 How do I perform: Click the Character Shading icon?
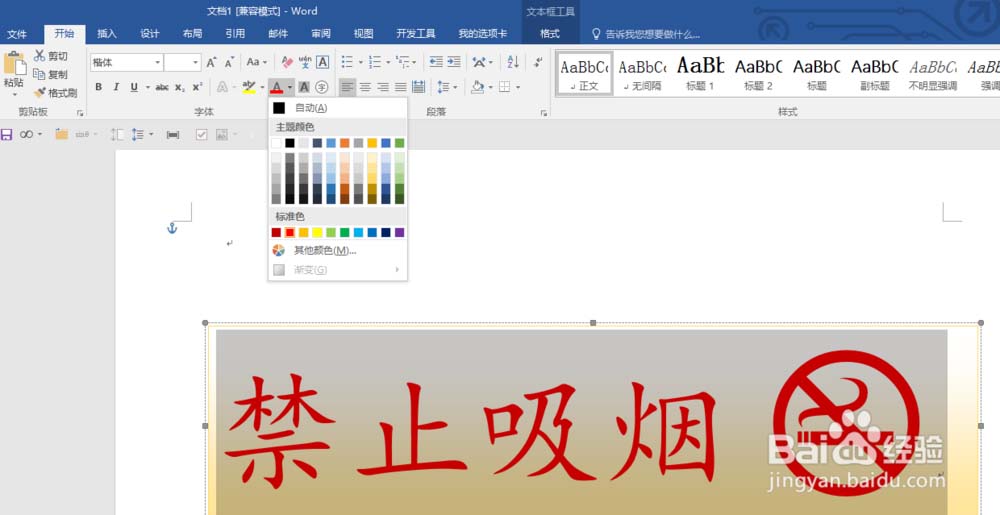pos(304,87)
